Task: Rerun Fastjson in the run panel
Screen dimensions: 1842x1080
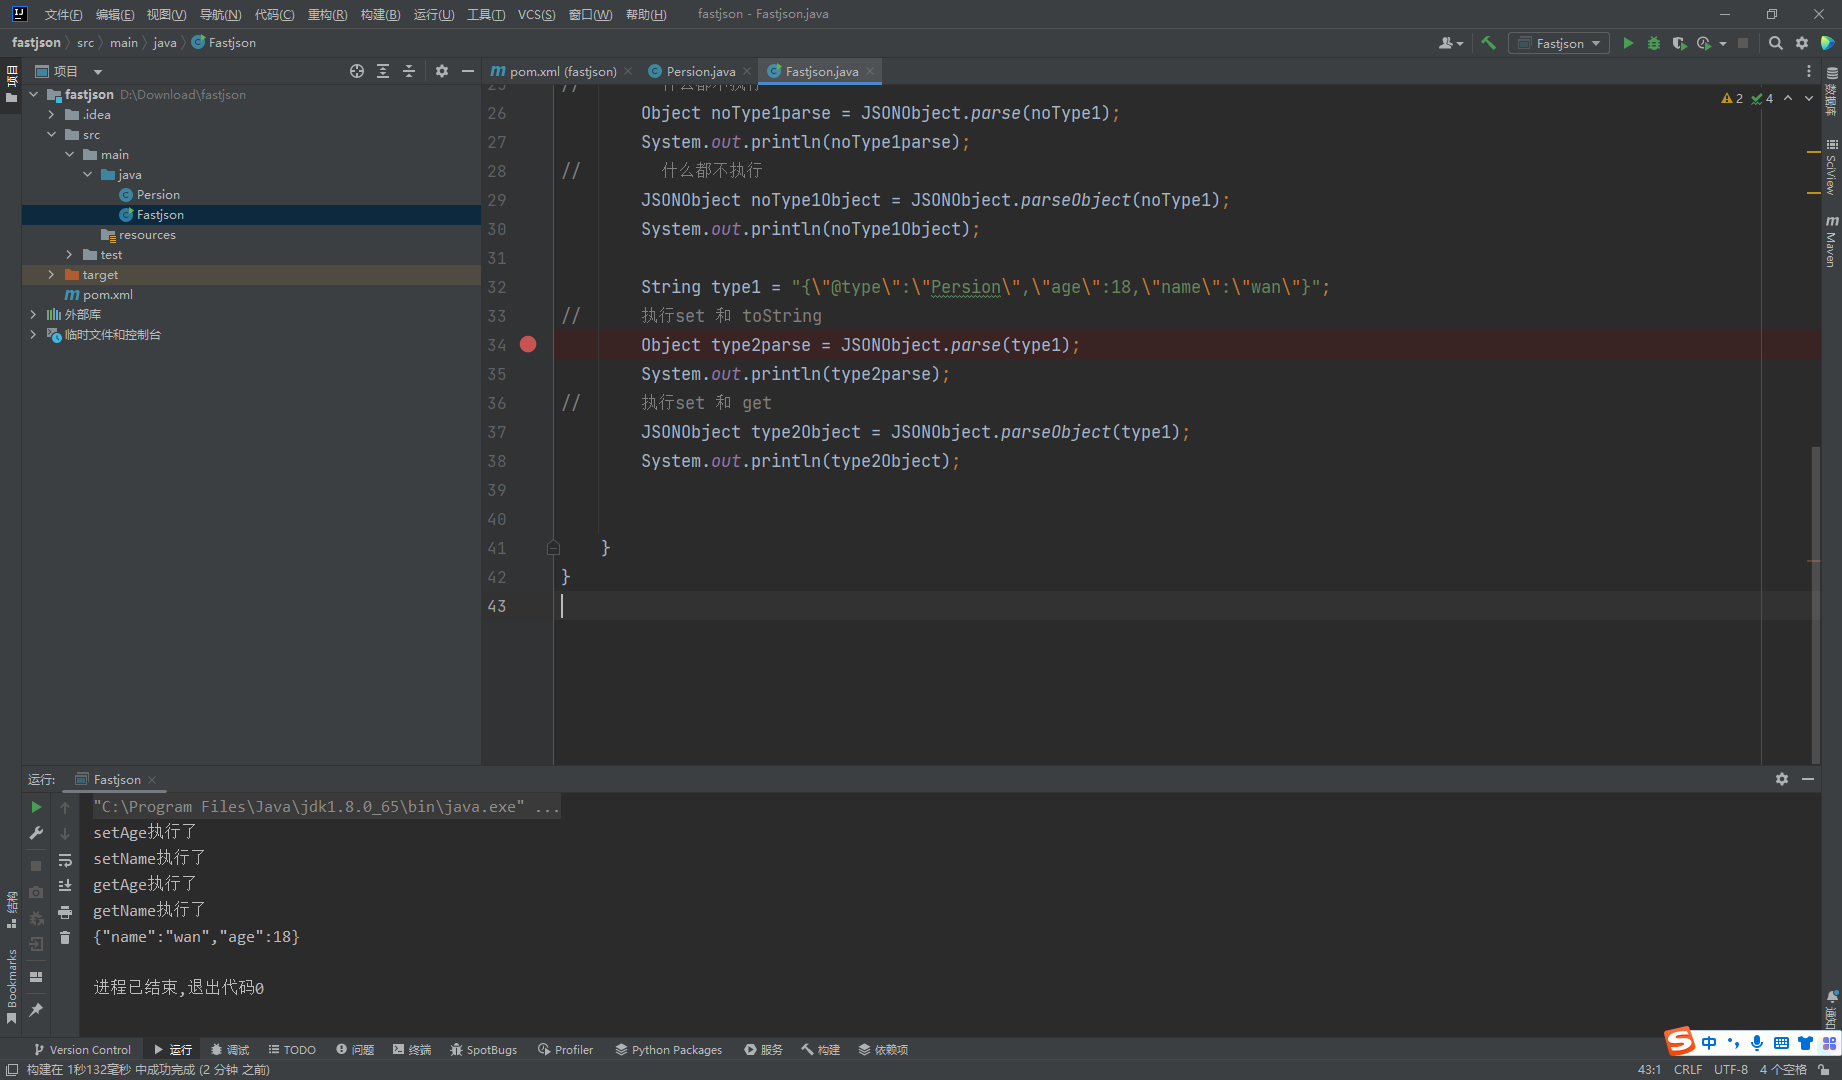Action: [x=36, y=807]
